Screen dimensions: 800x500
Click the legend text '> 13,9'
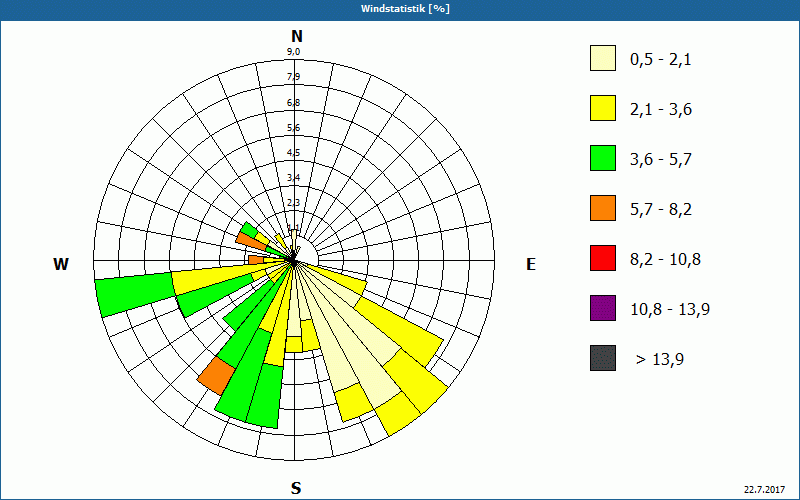pos(660,360)
